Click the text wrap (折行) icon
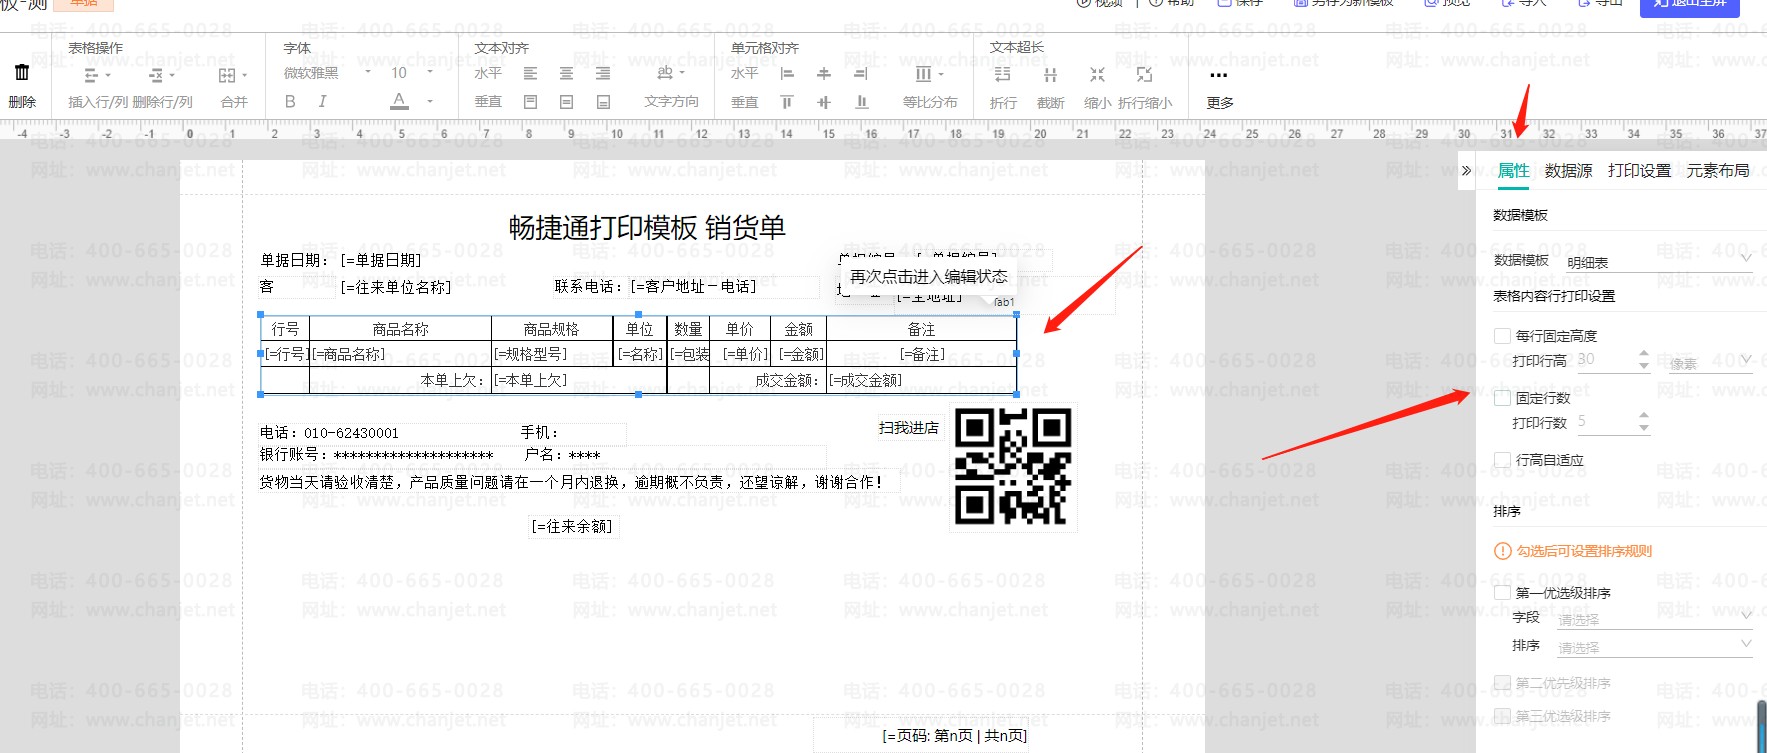Viewport: 1767px width, 753px height. (x=1002, y=75)
